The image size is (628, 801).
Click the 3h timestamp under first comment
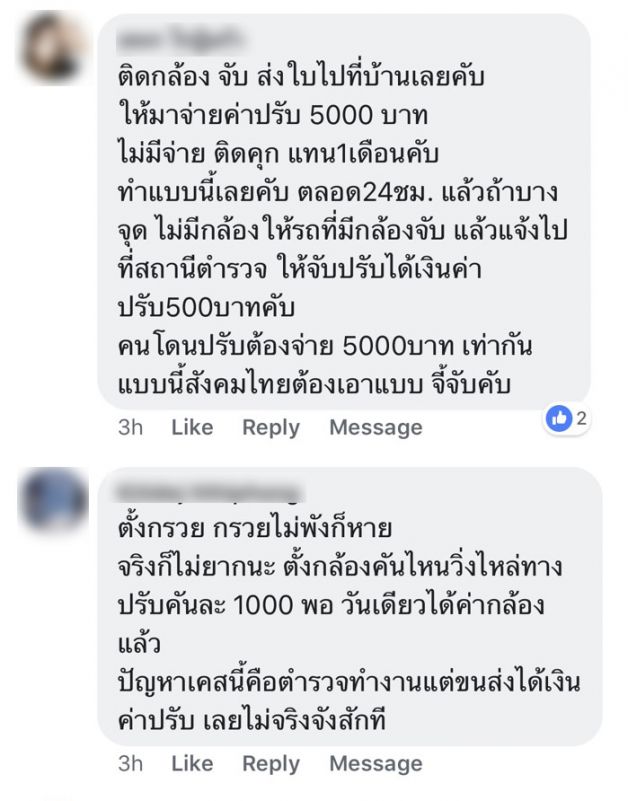[x=130, y=427]
